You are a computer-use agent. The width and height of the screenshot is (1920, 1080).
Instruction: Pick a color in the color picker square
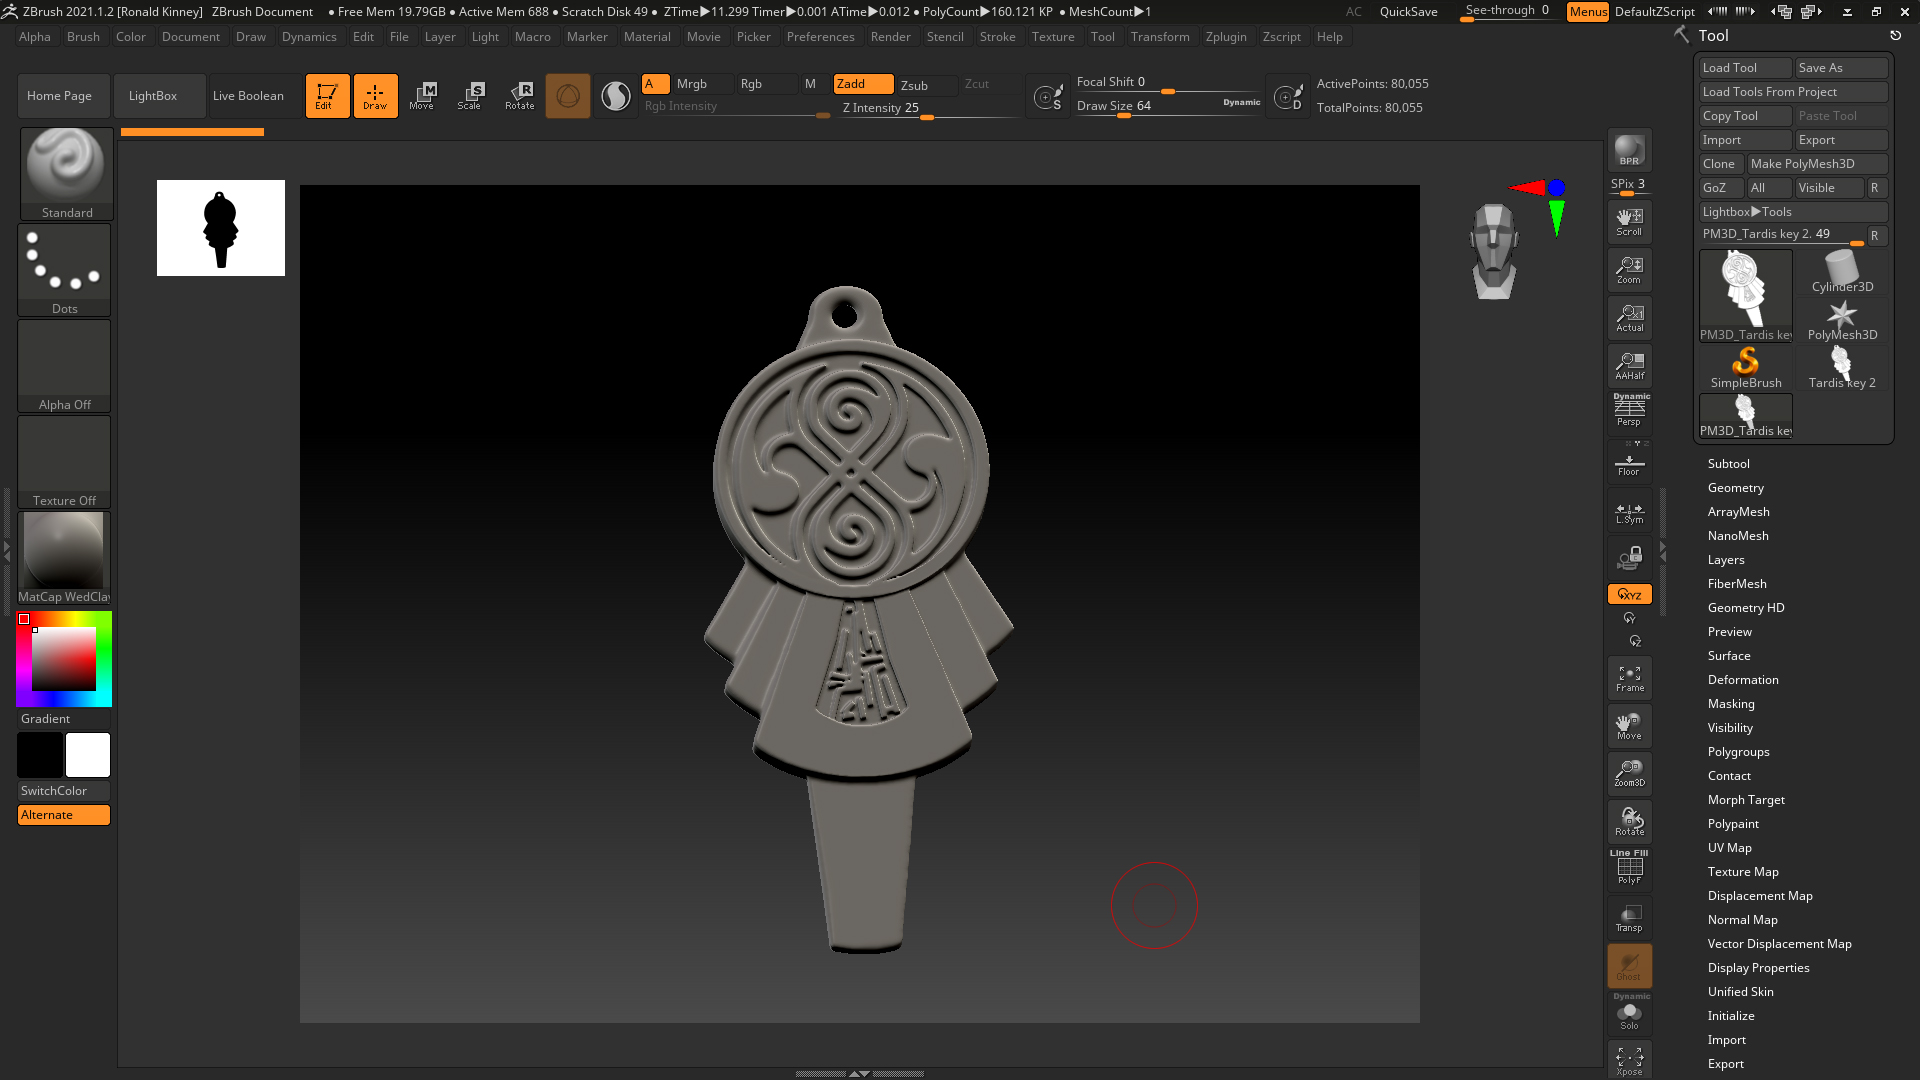(x=64, y=659)
